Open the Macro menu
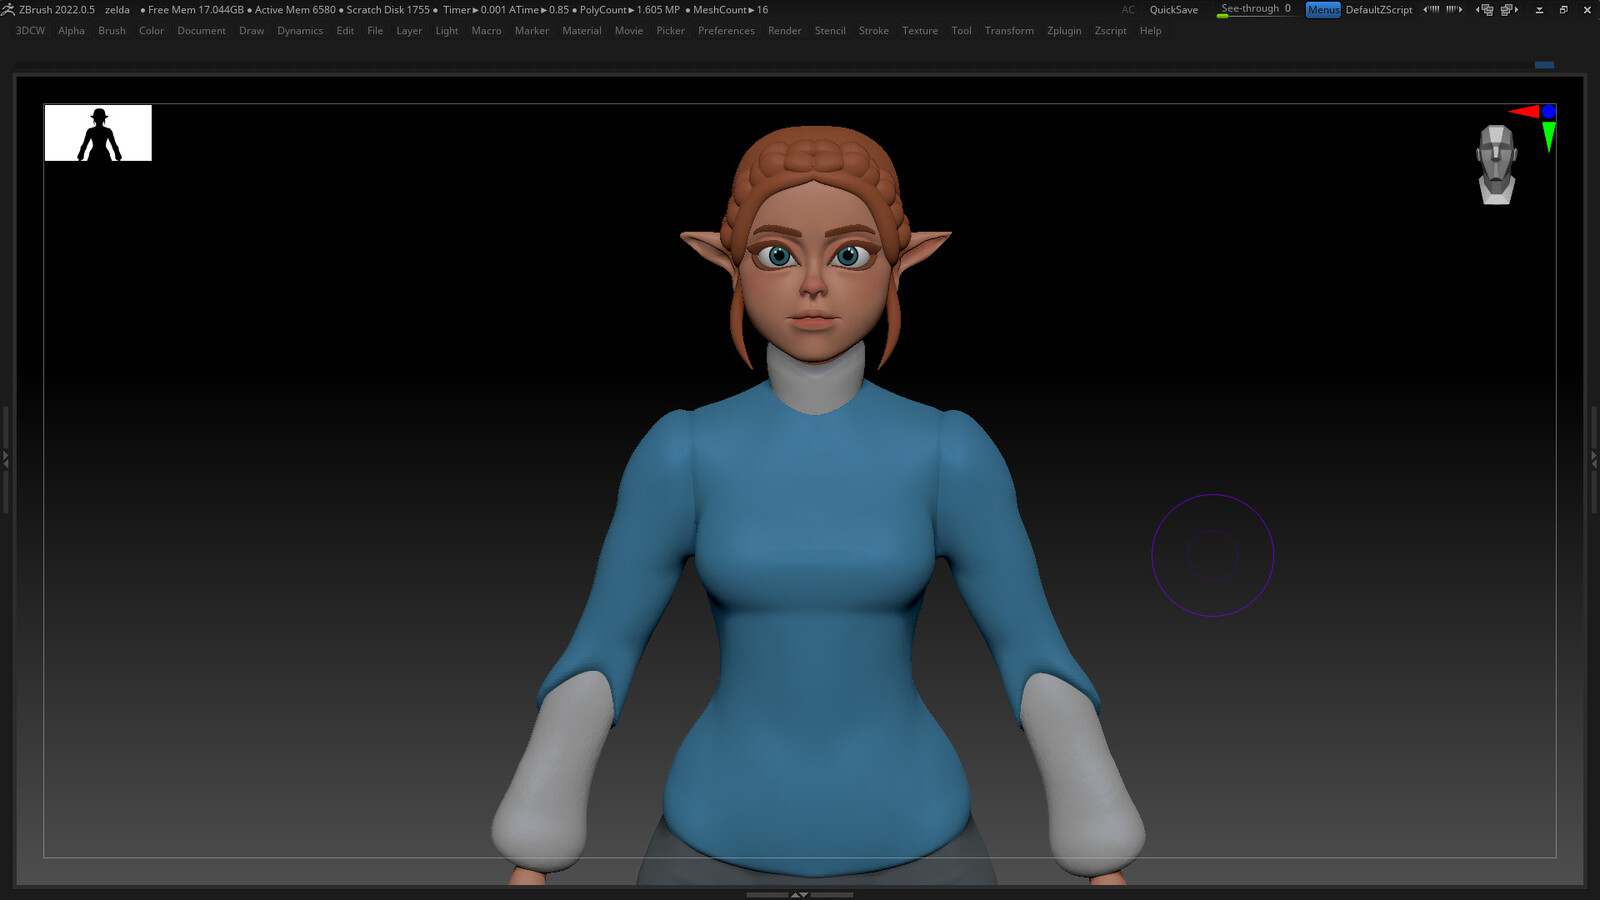This screenshot has height=900, width=1600. 486,31
